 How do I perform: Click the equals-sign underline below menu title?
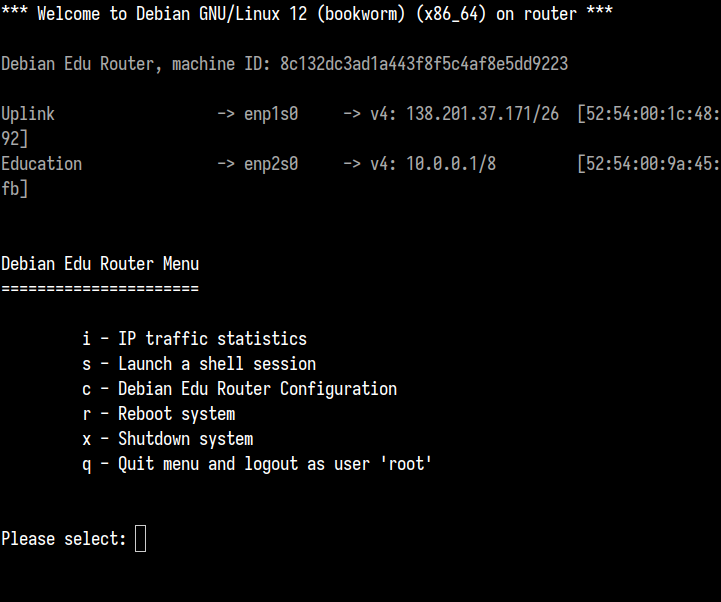100,289
